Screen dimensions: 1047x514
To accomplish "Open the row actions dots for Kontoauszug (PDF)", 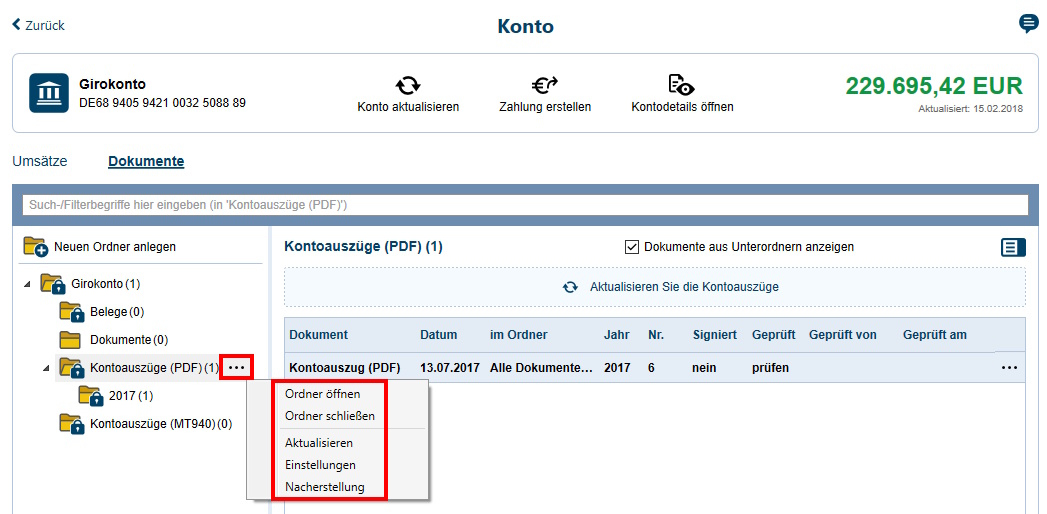I will click(1009, 368).
